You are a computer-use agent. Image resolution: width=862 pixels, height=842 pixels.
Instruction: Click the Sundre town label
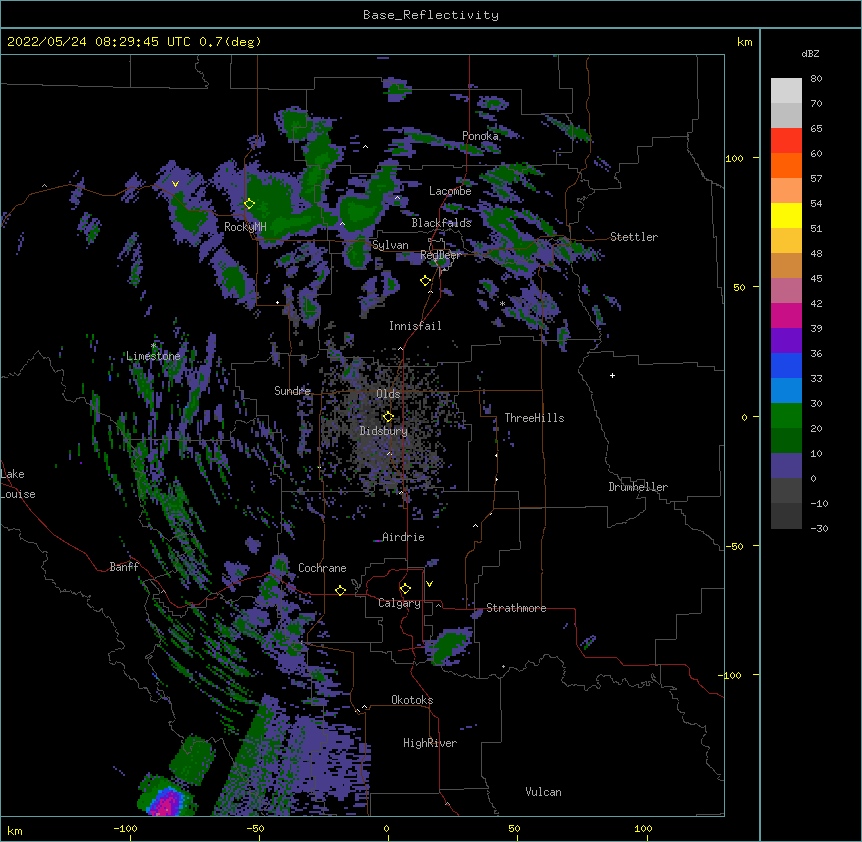coord(292,391)
